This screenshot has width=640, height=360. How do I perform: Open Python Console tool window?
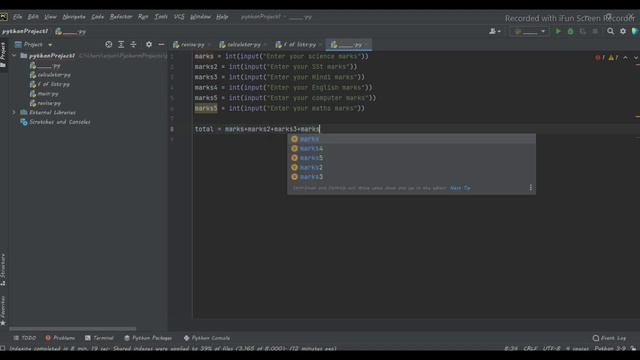207,338
